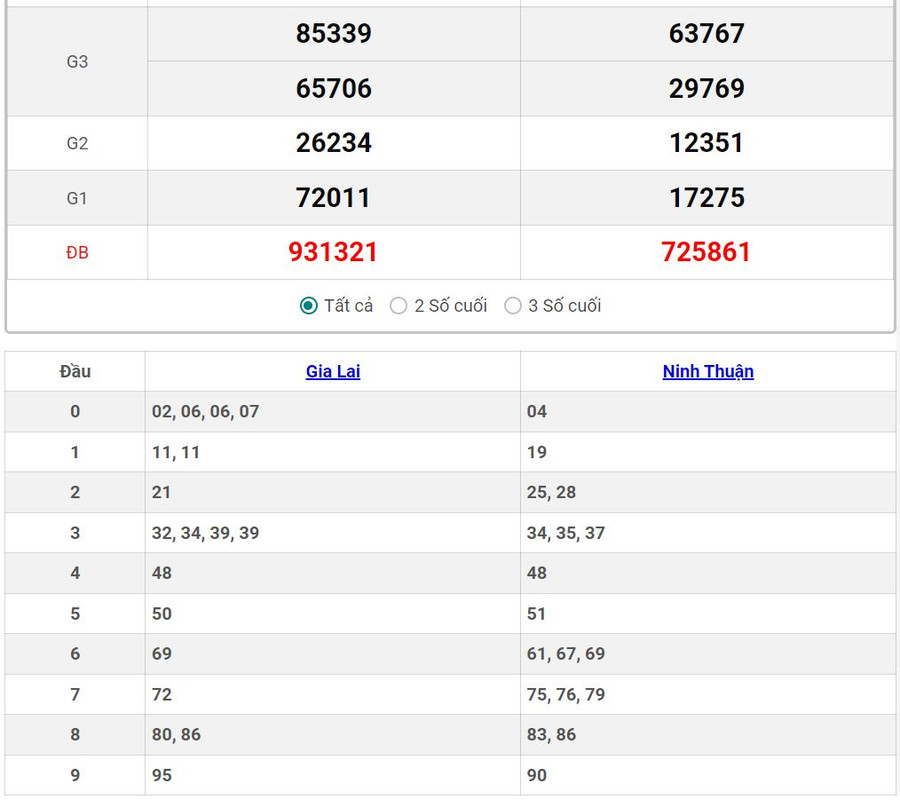Switch filter to '3 Số cuối'
The width and height of the screenshot is (900, 801).
pyautogui.click(x=513, y=306)
